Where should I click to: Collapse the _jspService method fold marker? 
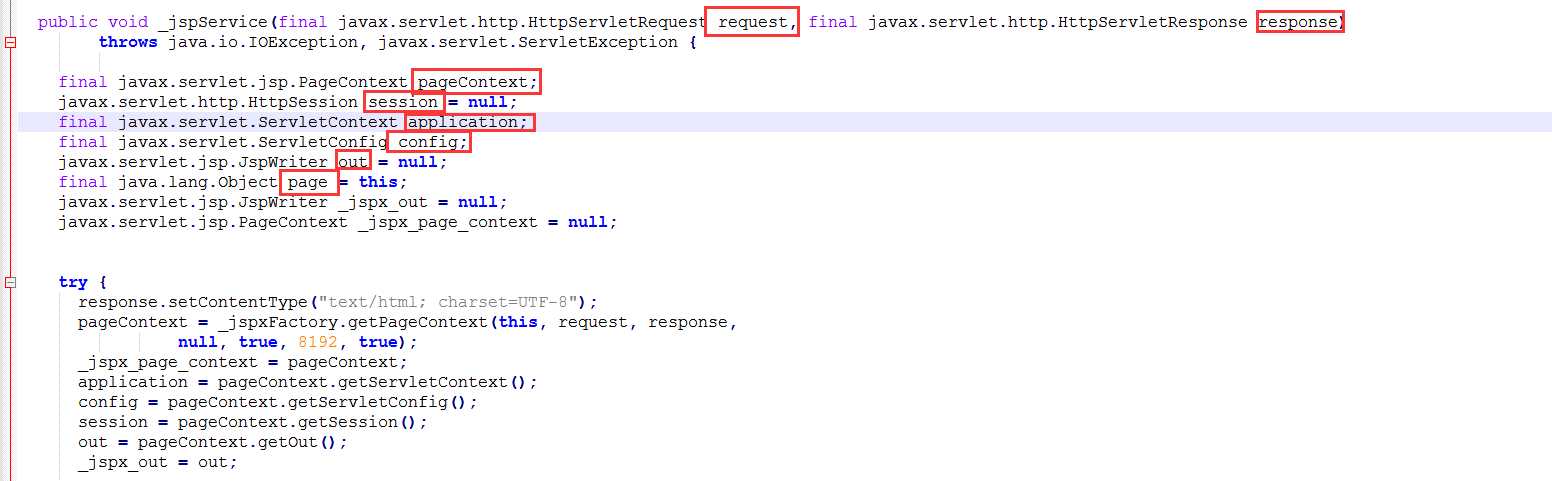10,43
